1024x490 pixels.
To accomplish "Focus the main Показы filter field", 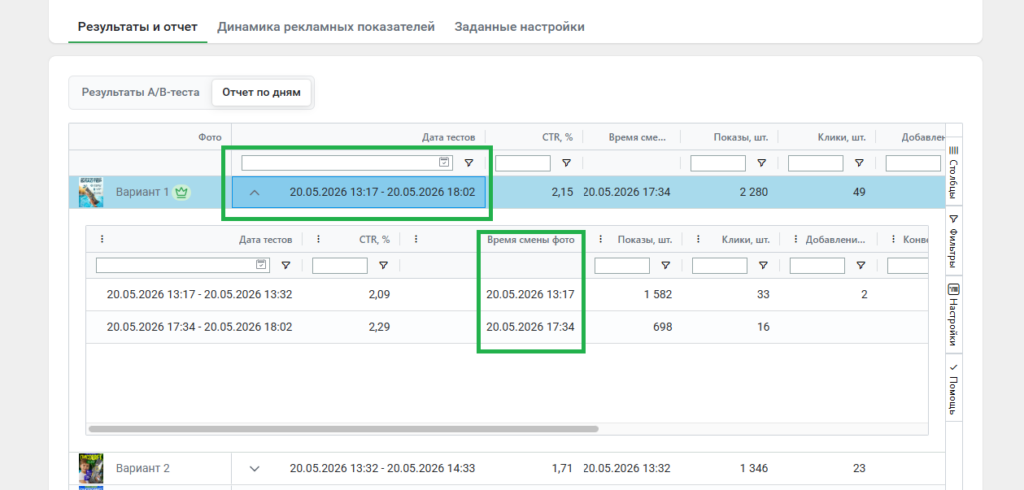I will point(718,163).
